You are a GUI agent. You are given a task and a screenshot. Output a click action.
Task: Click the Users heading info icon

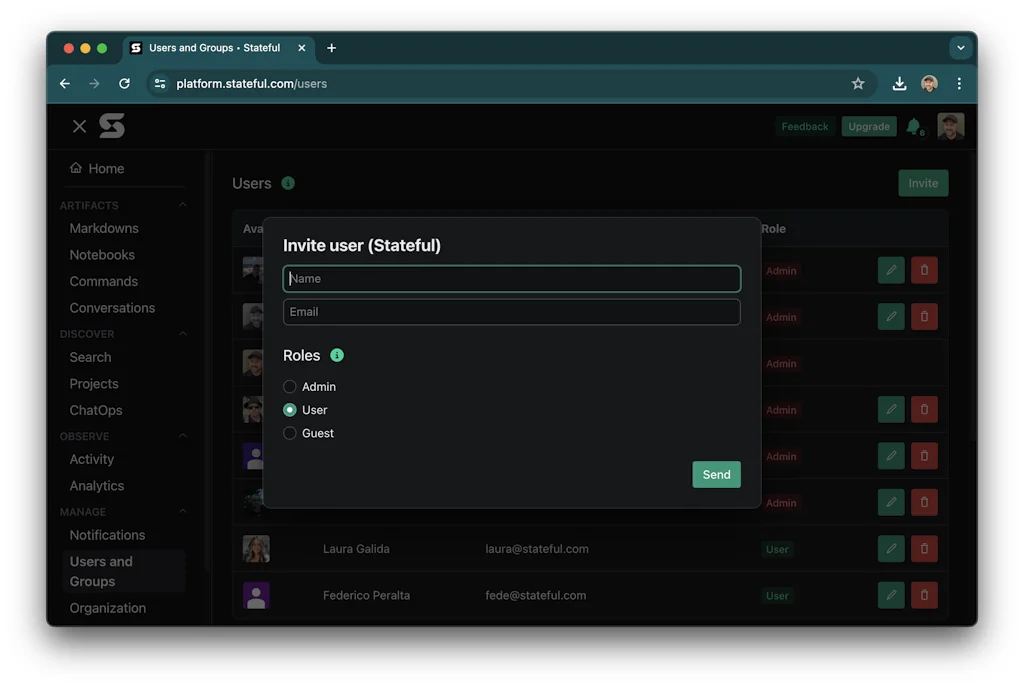tap(288, 183)
